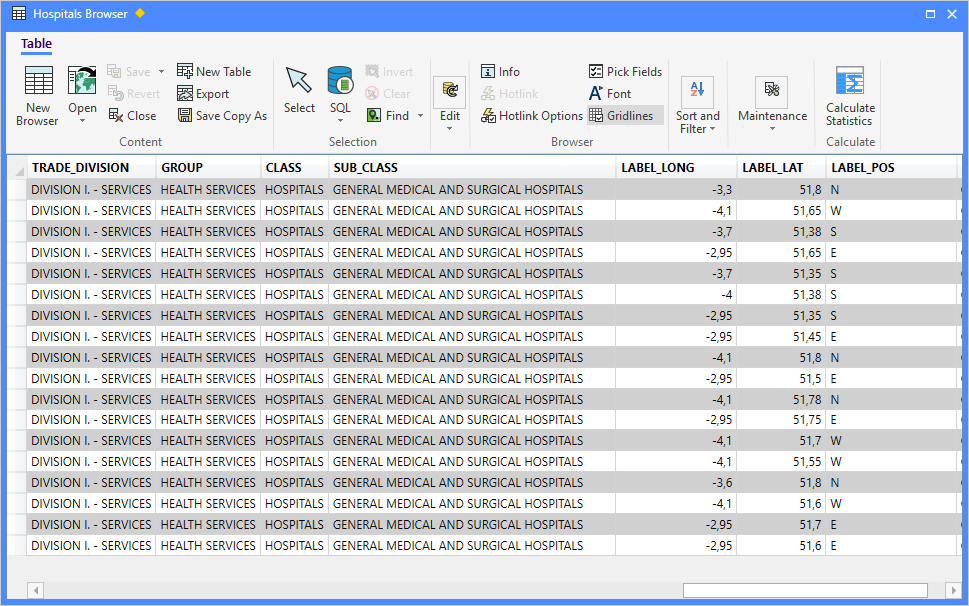969x606 pixels.
Task: Click the LABEL_LONG cell showing -4
Action: click(x=676, y=295)
